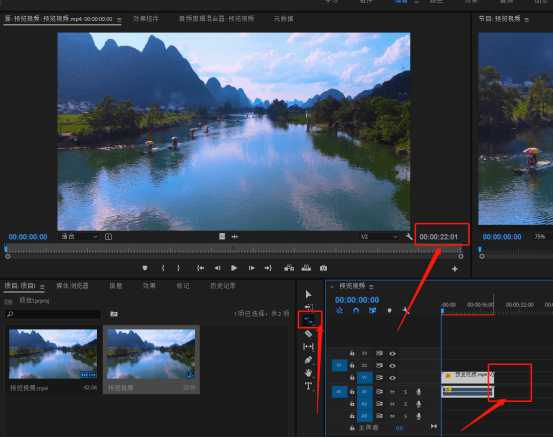The image size is (553, 438).
Task: Toggle visibility eye of track V1
Action: click(x=392, y=378)
